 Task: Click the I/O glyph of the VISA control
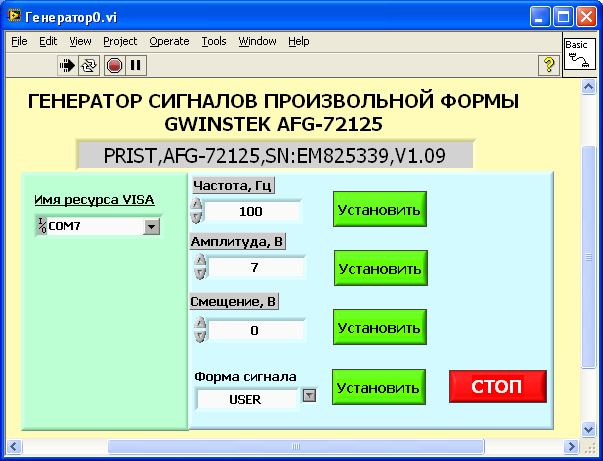pyautogui.click(x=42, y=226)
